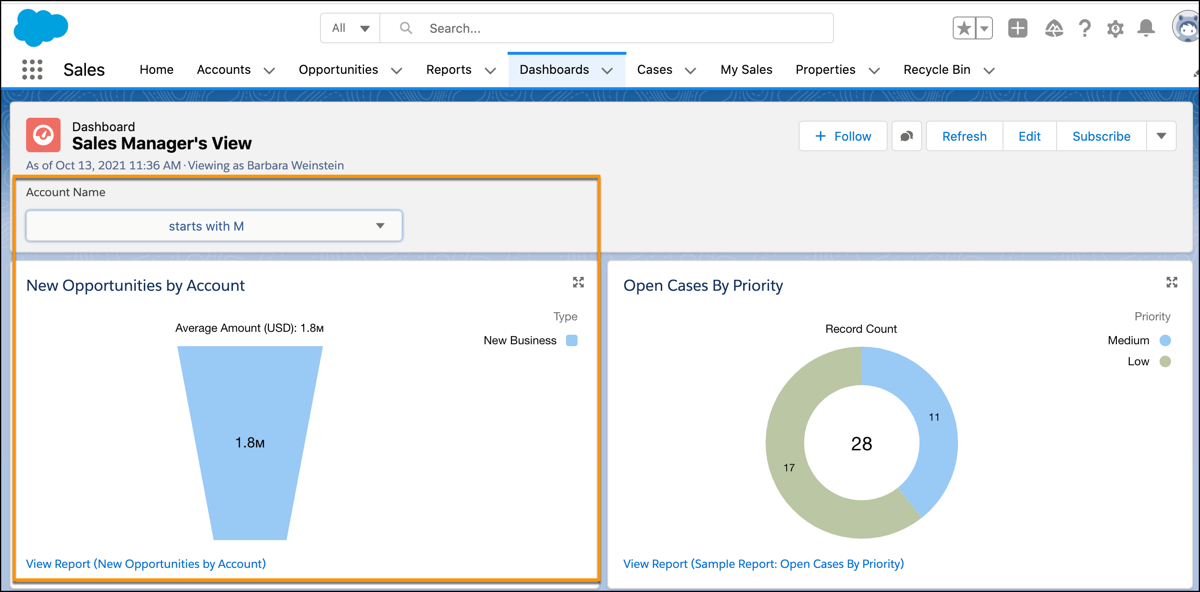The width and height of the screenshot is (1200, 592).
Task: Open the All search scope dropdown
Action: coord(350,28)
